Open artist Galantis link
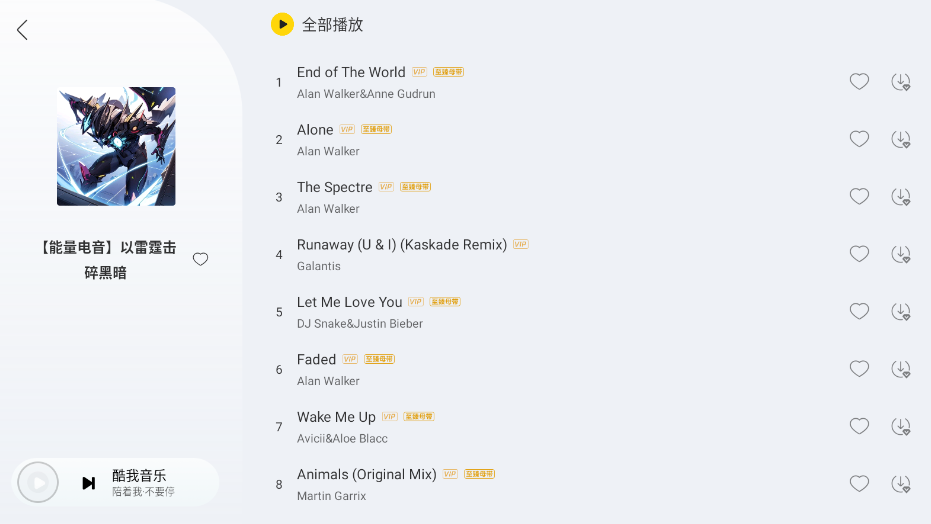The width and height of the screenshot is (931, 524). [319, 266]
